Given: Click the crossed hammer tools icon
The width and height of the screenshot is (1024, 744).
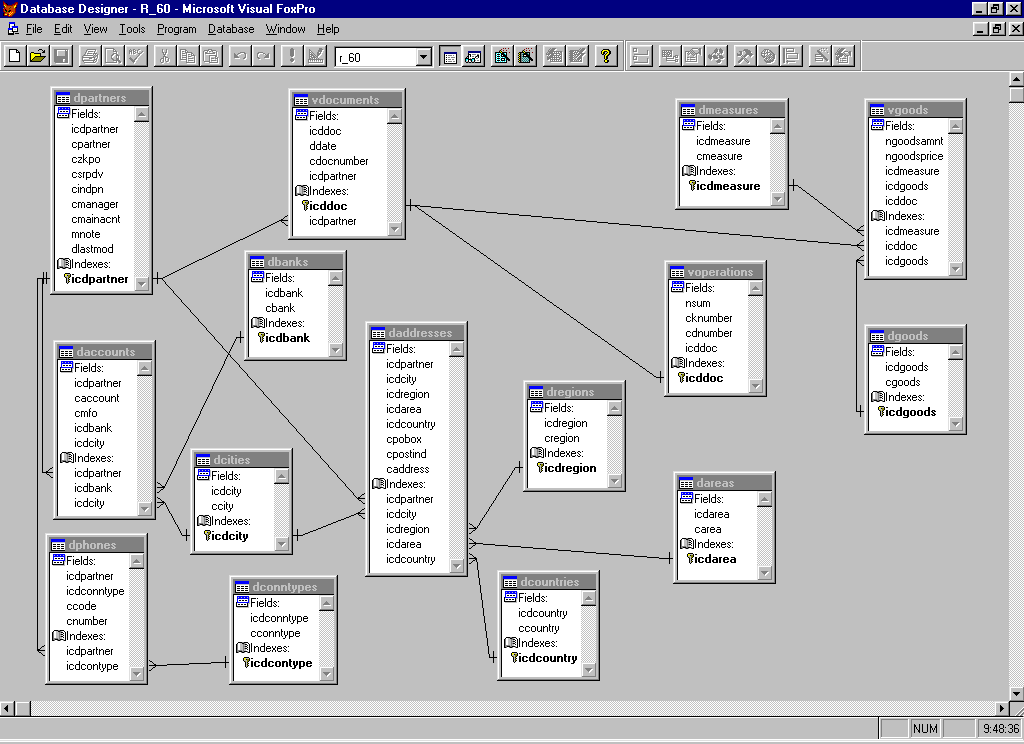Looking at the screenshot, I should point(744,56).
